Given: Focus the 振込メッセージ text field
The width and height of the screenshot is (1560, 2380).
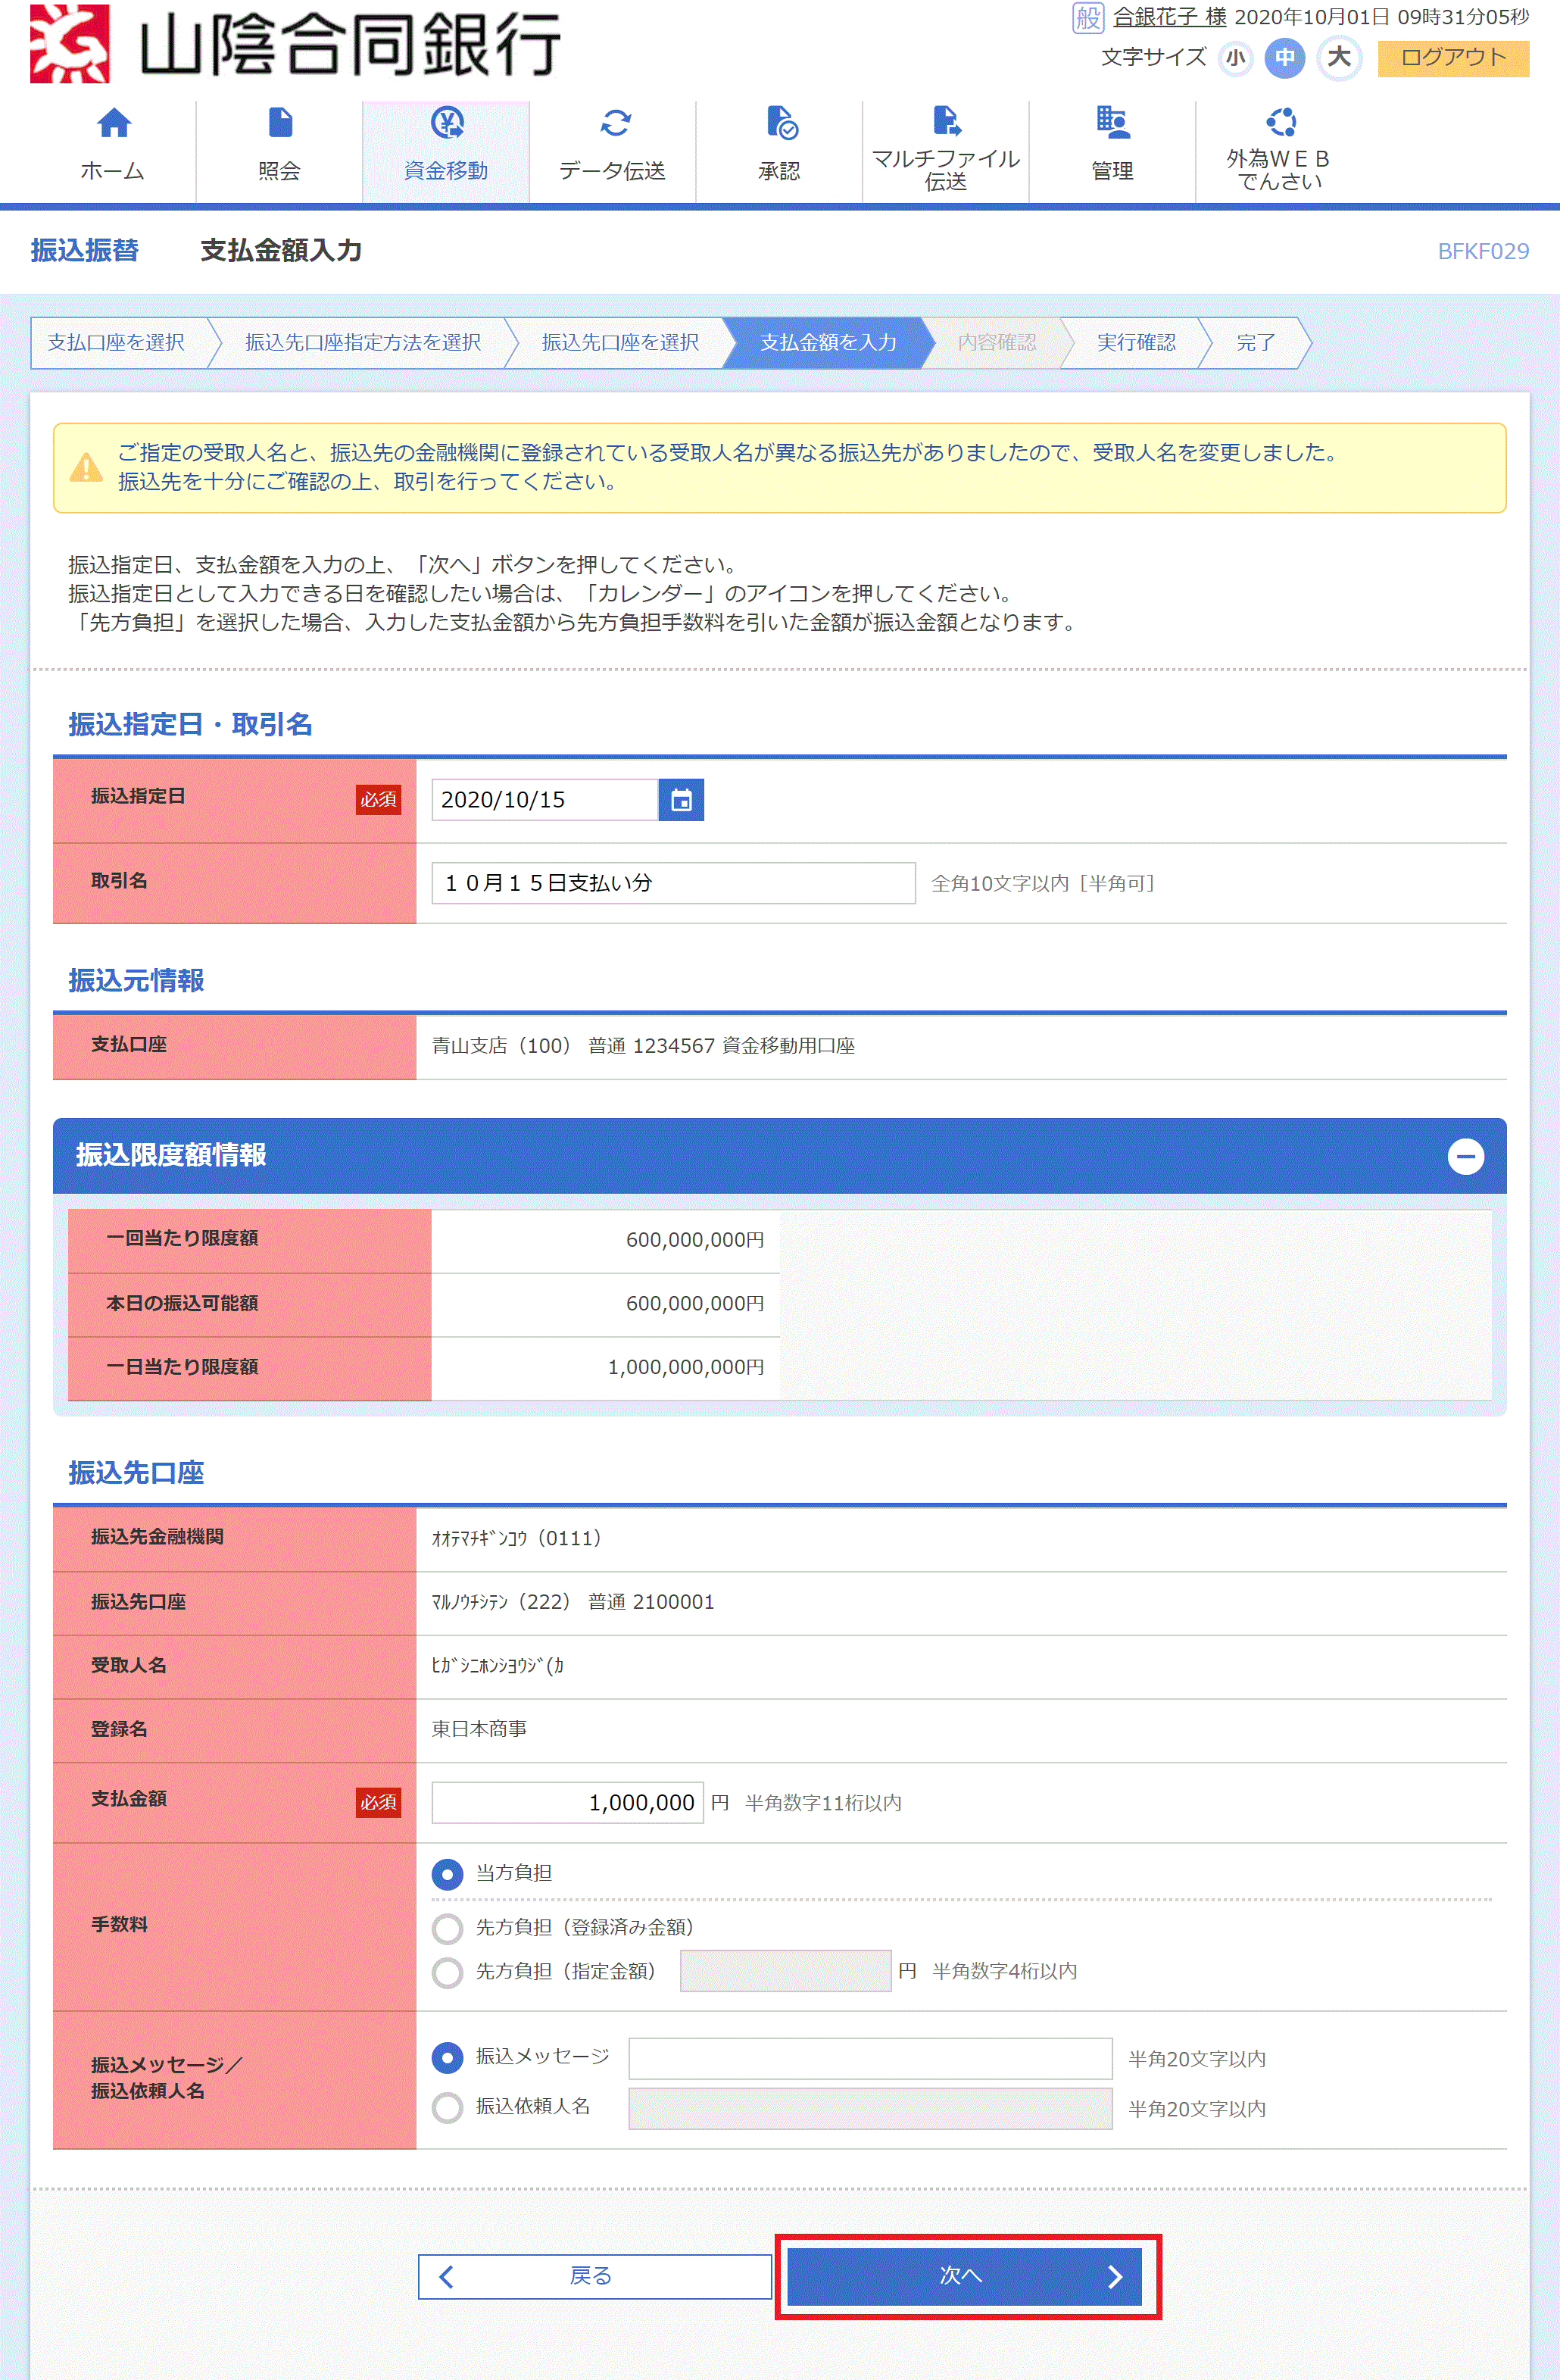Looking at the screenshot, I should 870,2058.
